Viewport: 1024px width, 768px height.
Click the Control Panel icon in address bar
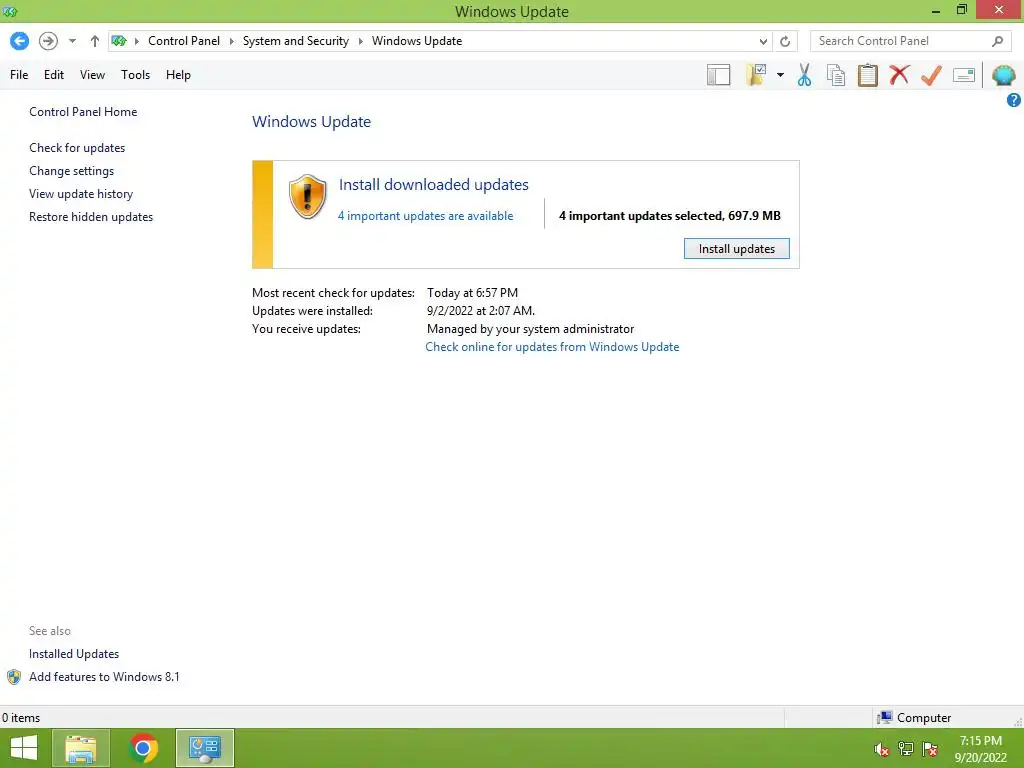[x=119, y=41]
